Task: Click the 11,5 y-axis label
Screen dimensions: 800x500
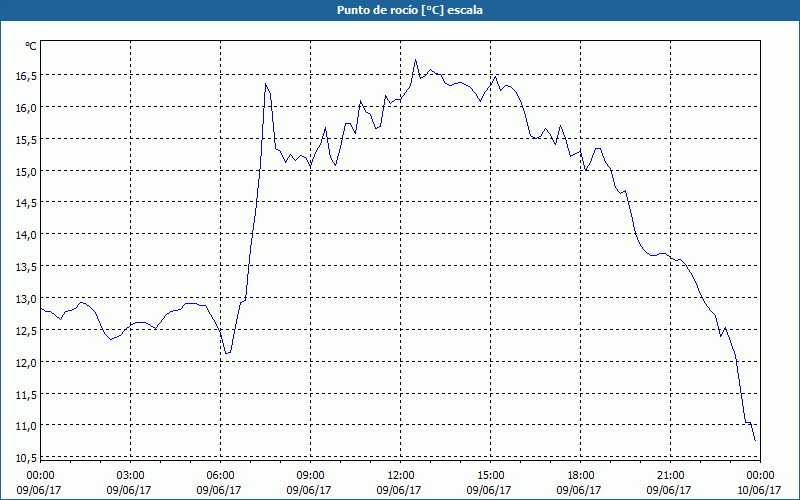Action: point(26,394)
